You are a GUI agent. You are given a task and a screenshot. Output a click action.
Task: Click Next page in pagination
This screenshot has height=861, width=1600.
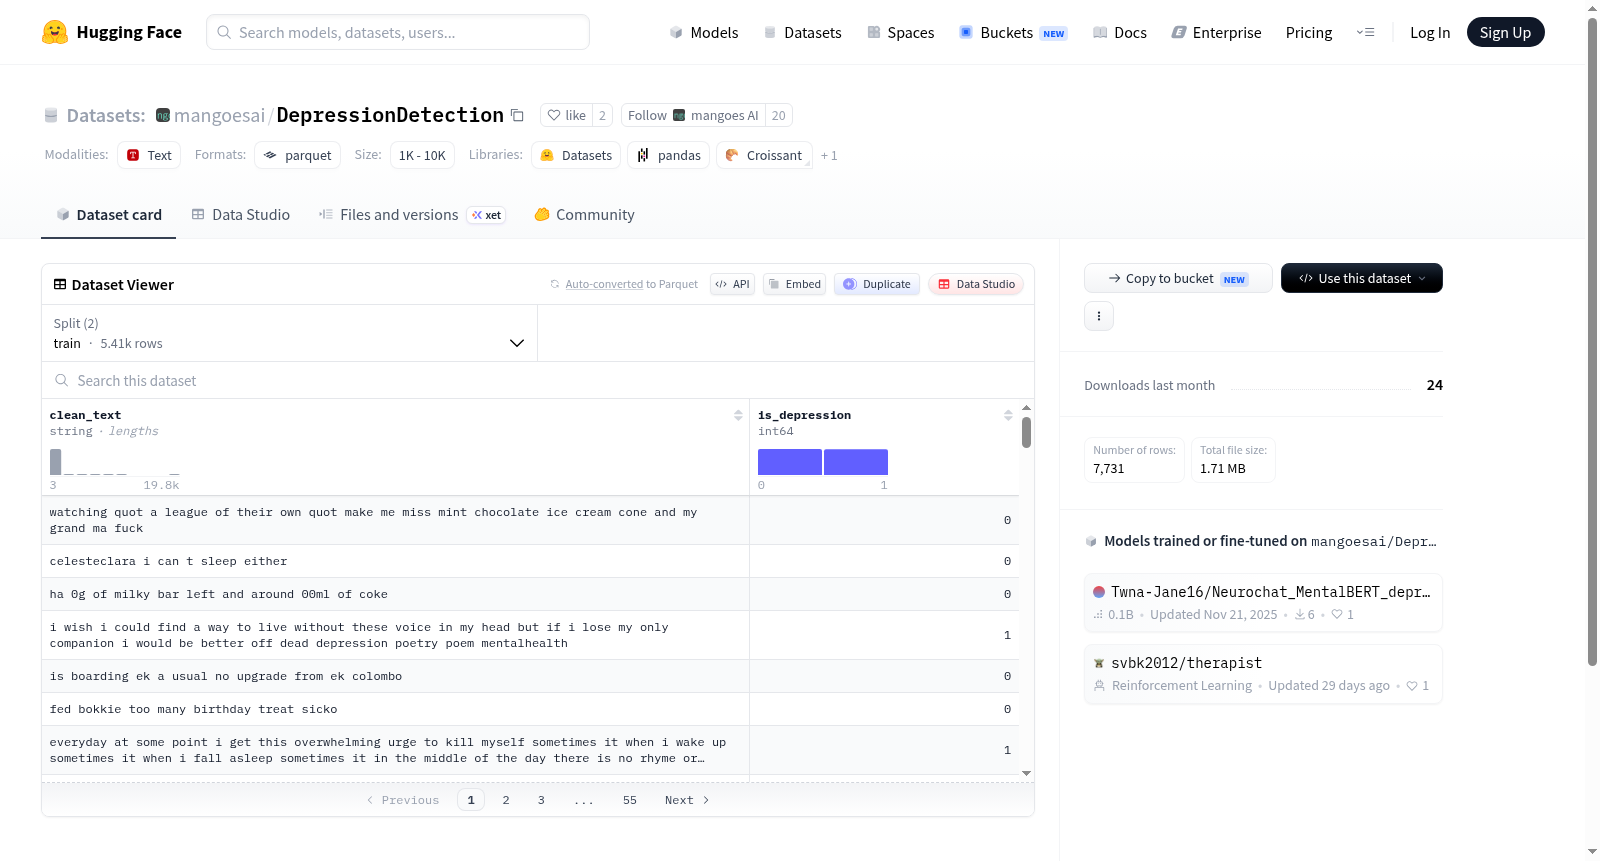687,800
